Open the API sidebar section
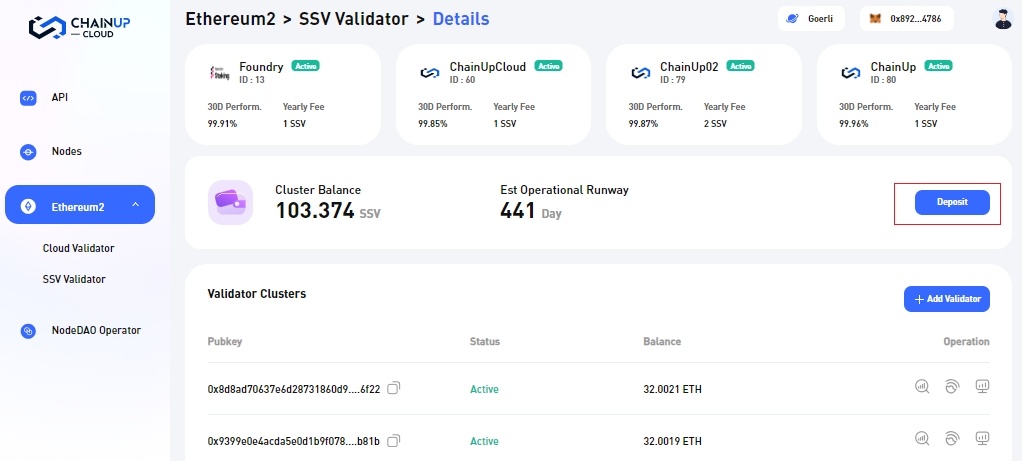 point(59,98)
